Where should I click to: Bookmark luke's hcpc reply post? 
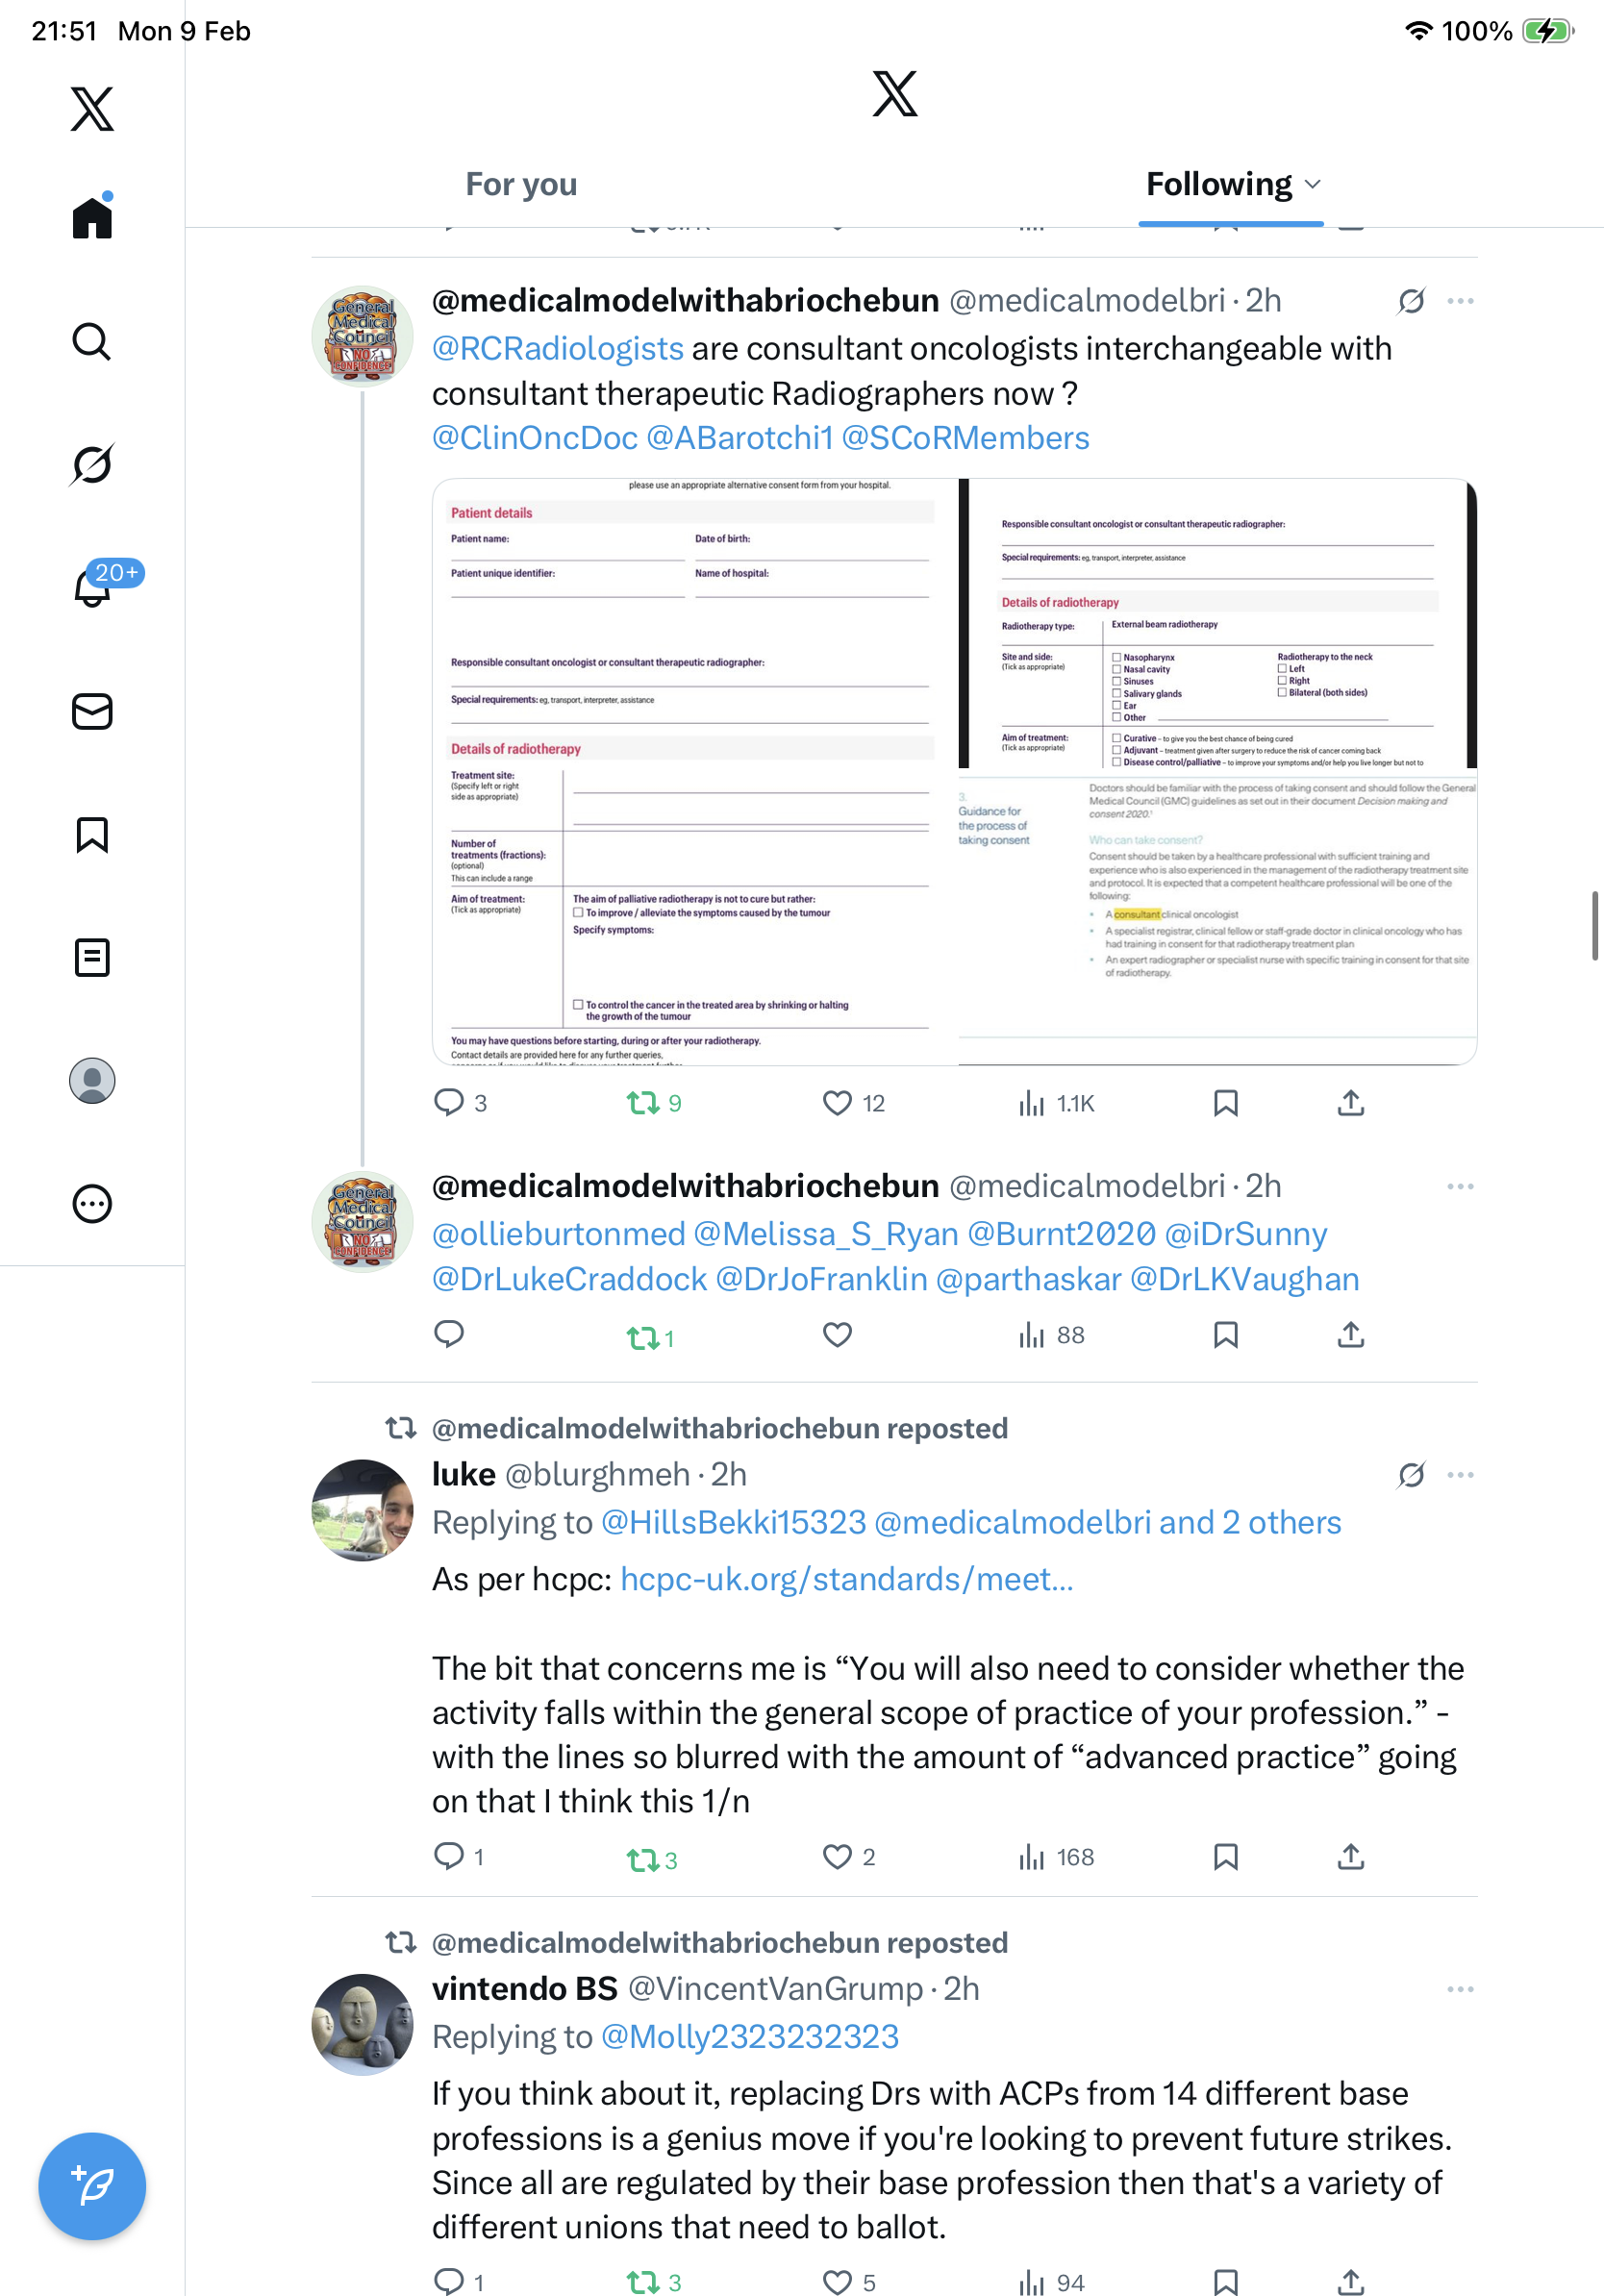1225,1857
